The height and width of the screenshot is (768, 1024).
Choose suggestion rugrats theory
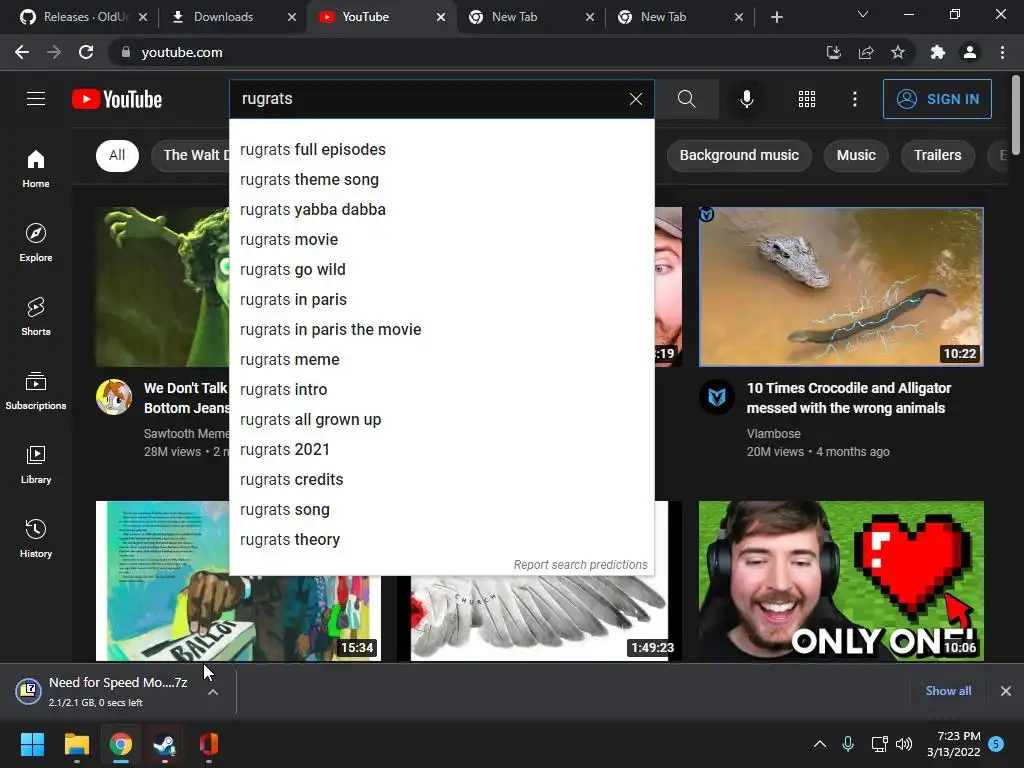tap(442, 540)
